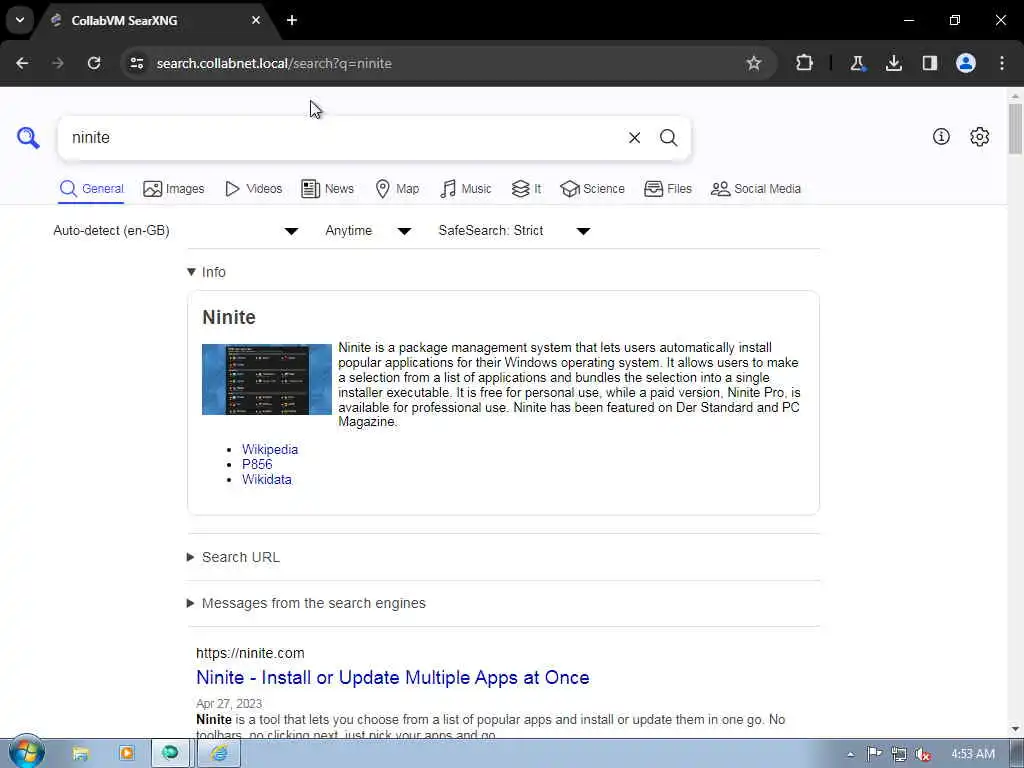Image resolution: width=1024 pixels, height=768 pixels.
Task: Switch to the Files search tab
Action: [x=667, y=189]
